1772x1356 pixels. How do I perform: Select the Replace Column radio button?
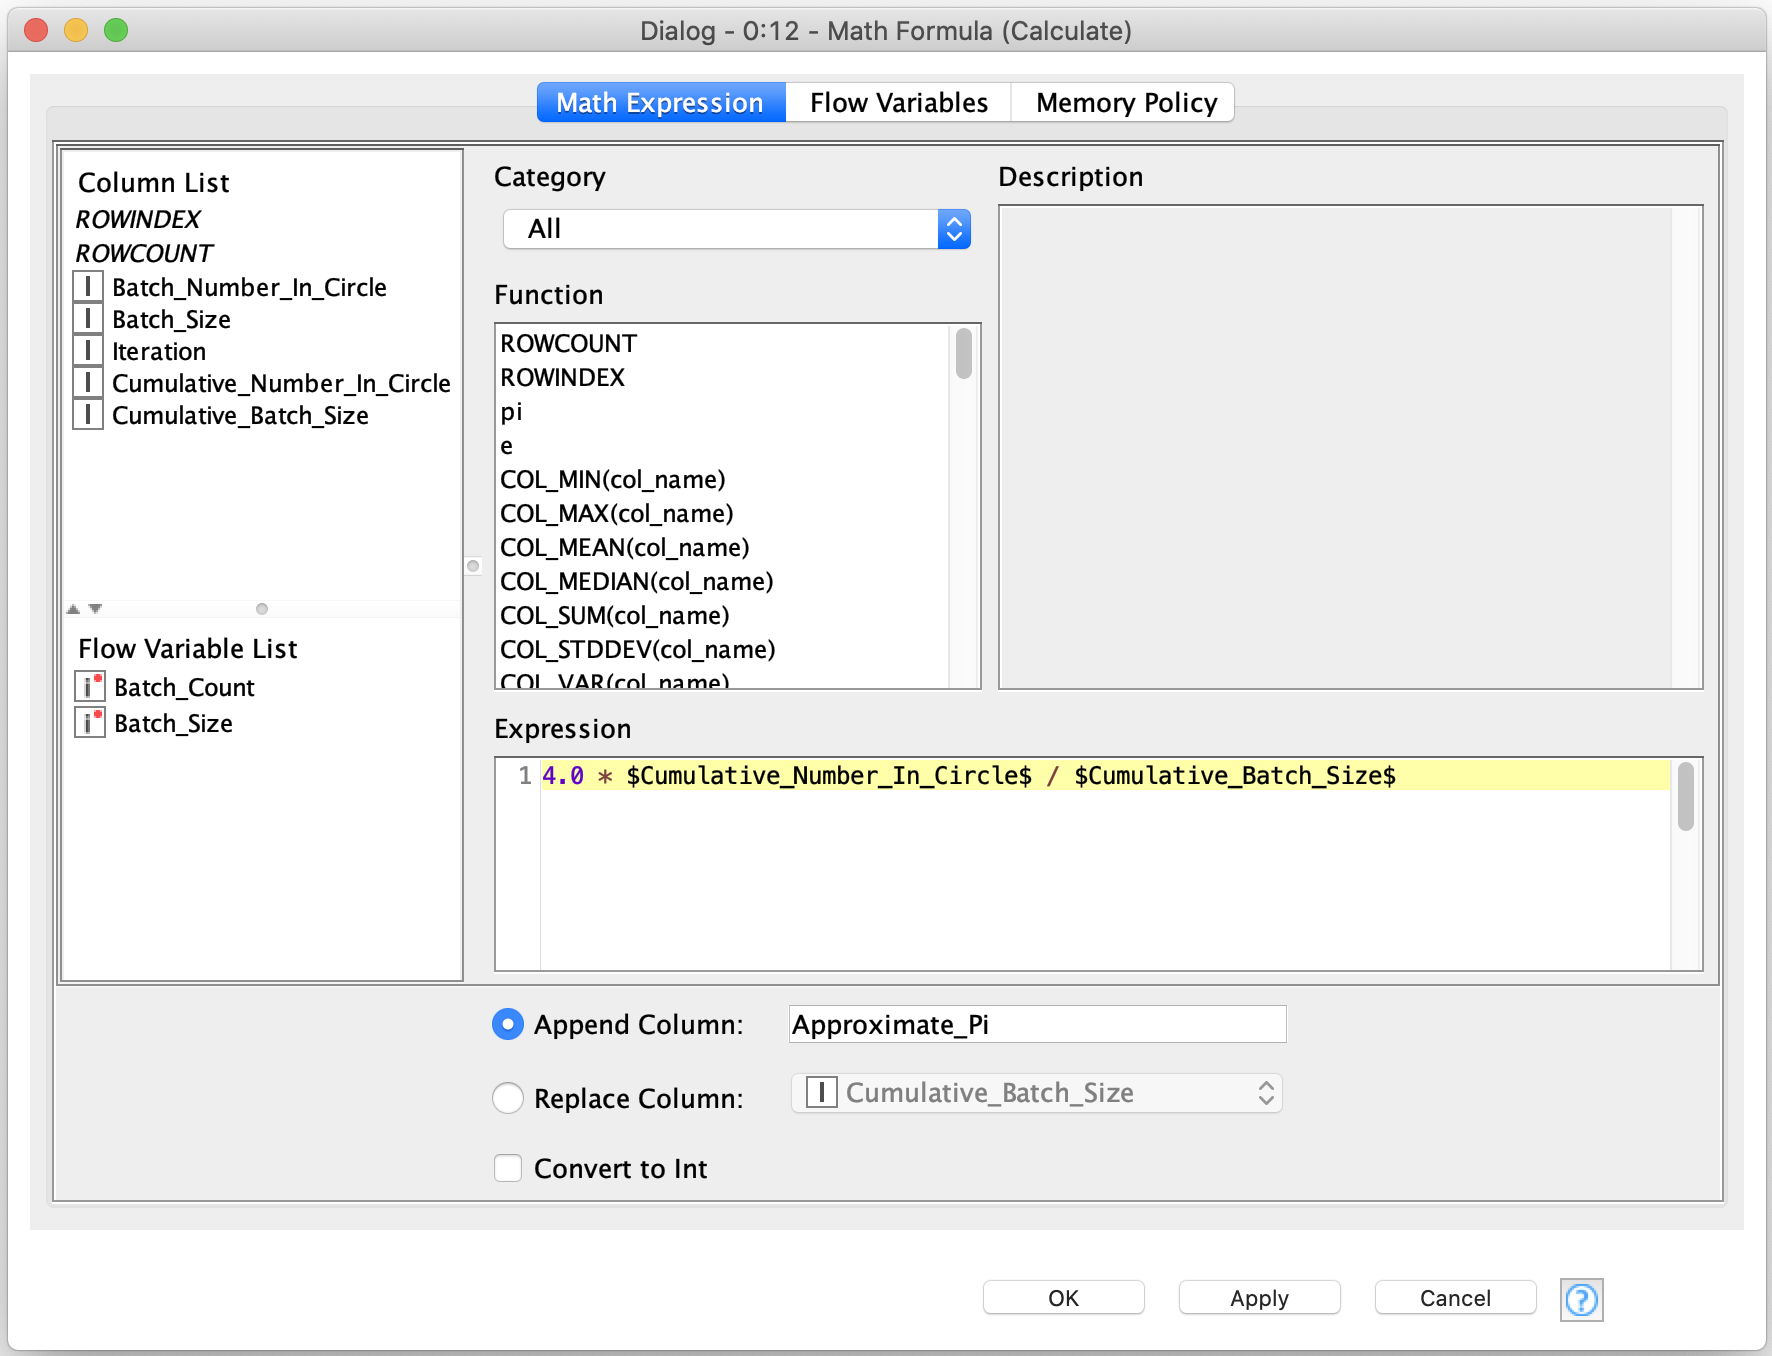[x=508, y=1097]
